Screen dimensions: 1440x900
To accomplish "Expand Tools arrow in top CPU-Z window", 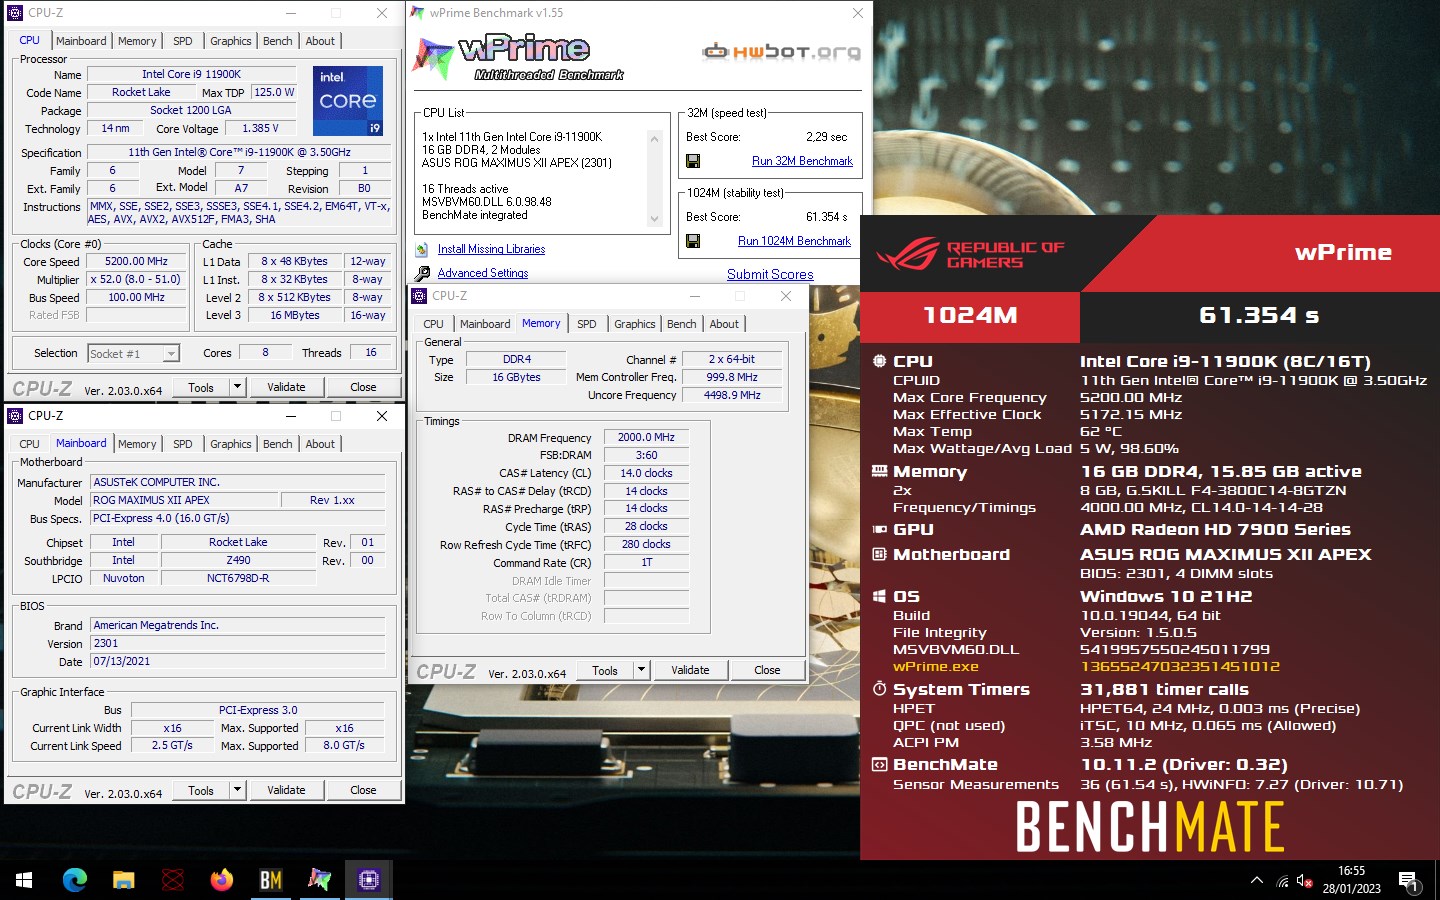I will 237,387.
